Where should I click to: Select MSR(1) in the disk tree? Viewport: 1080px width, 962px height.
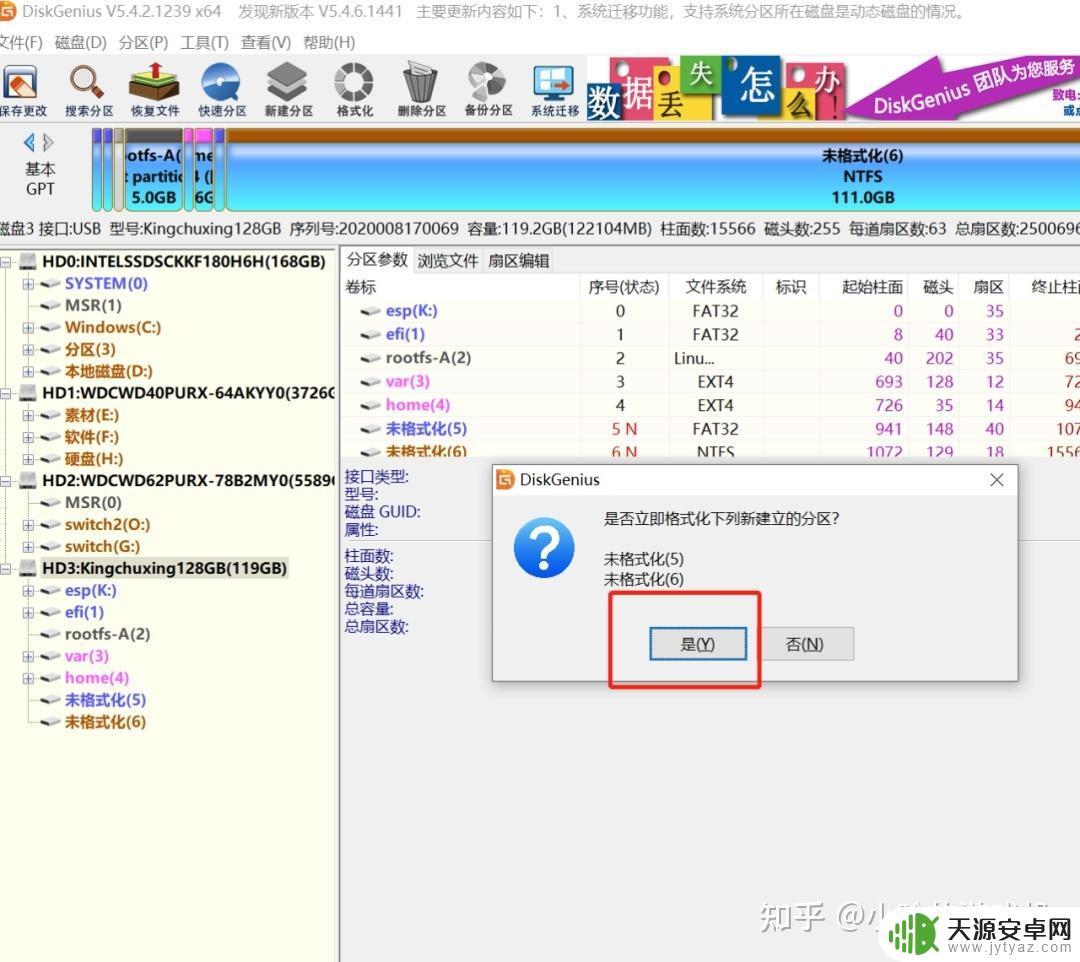[93, 305]
